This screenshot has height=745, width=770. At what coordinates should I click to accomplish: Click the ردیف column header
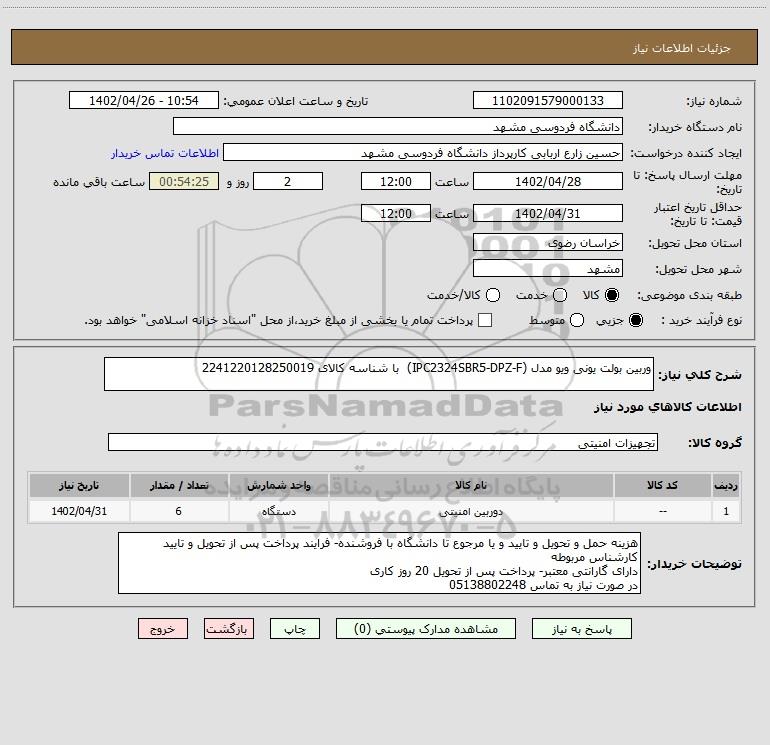coord(726,485)
